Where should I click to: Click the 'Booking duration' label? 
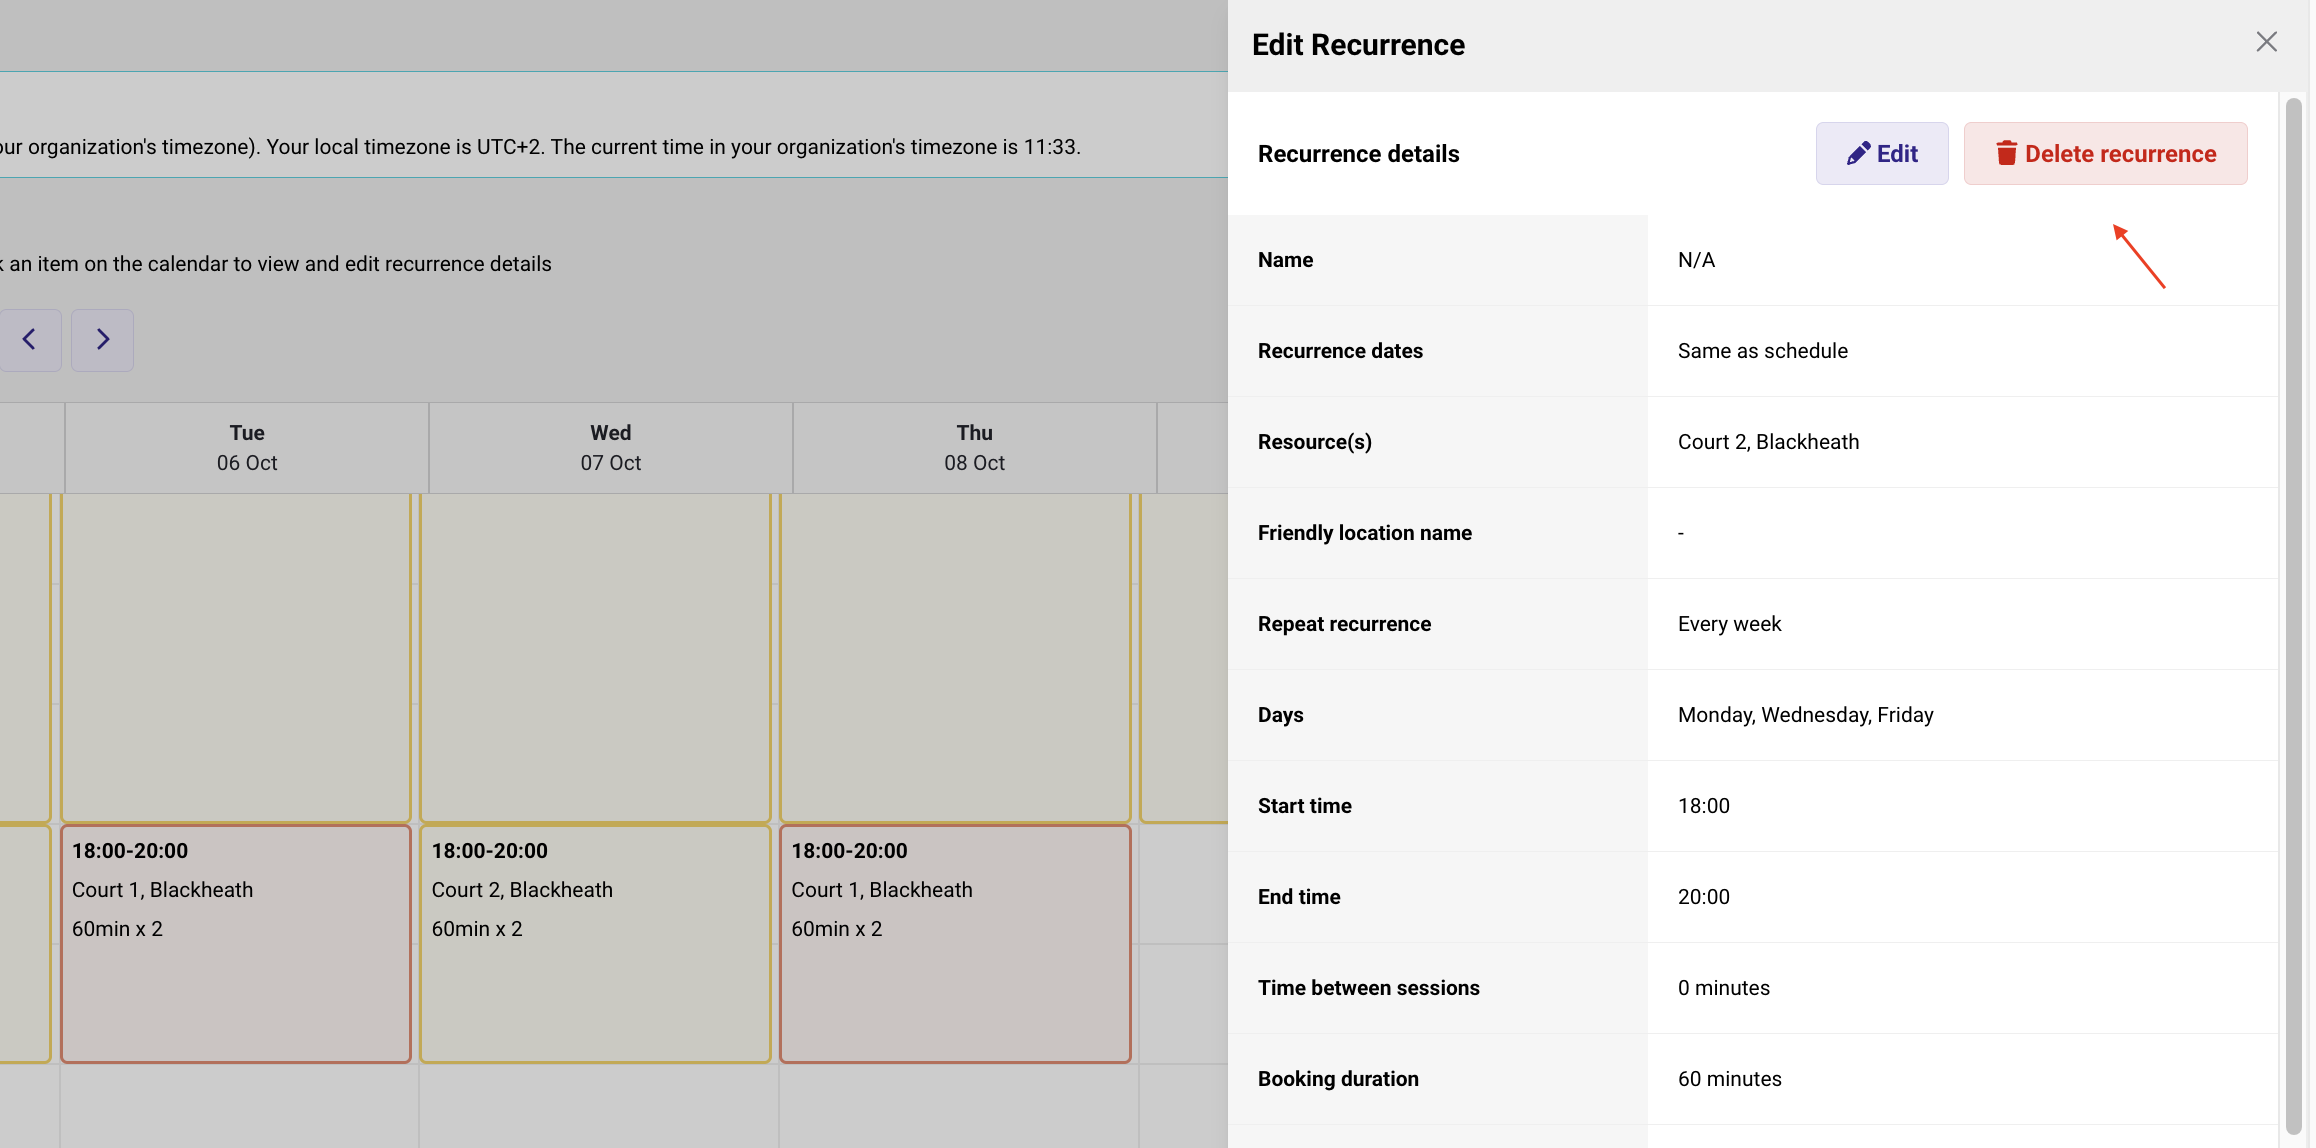1338,1079
